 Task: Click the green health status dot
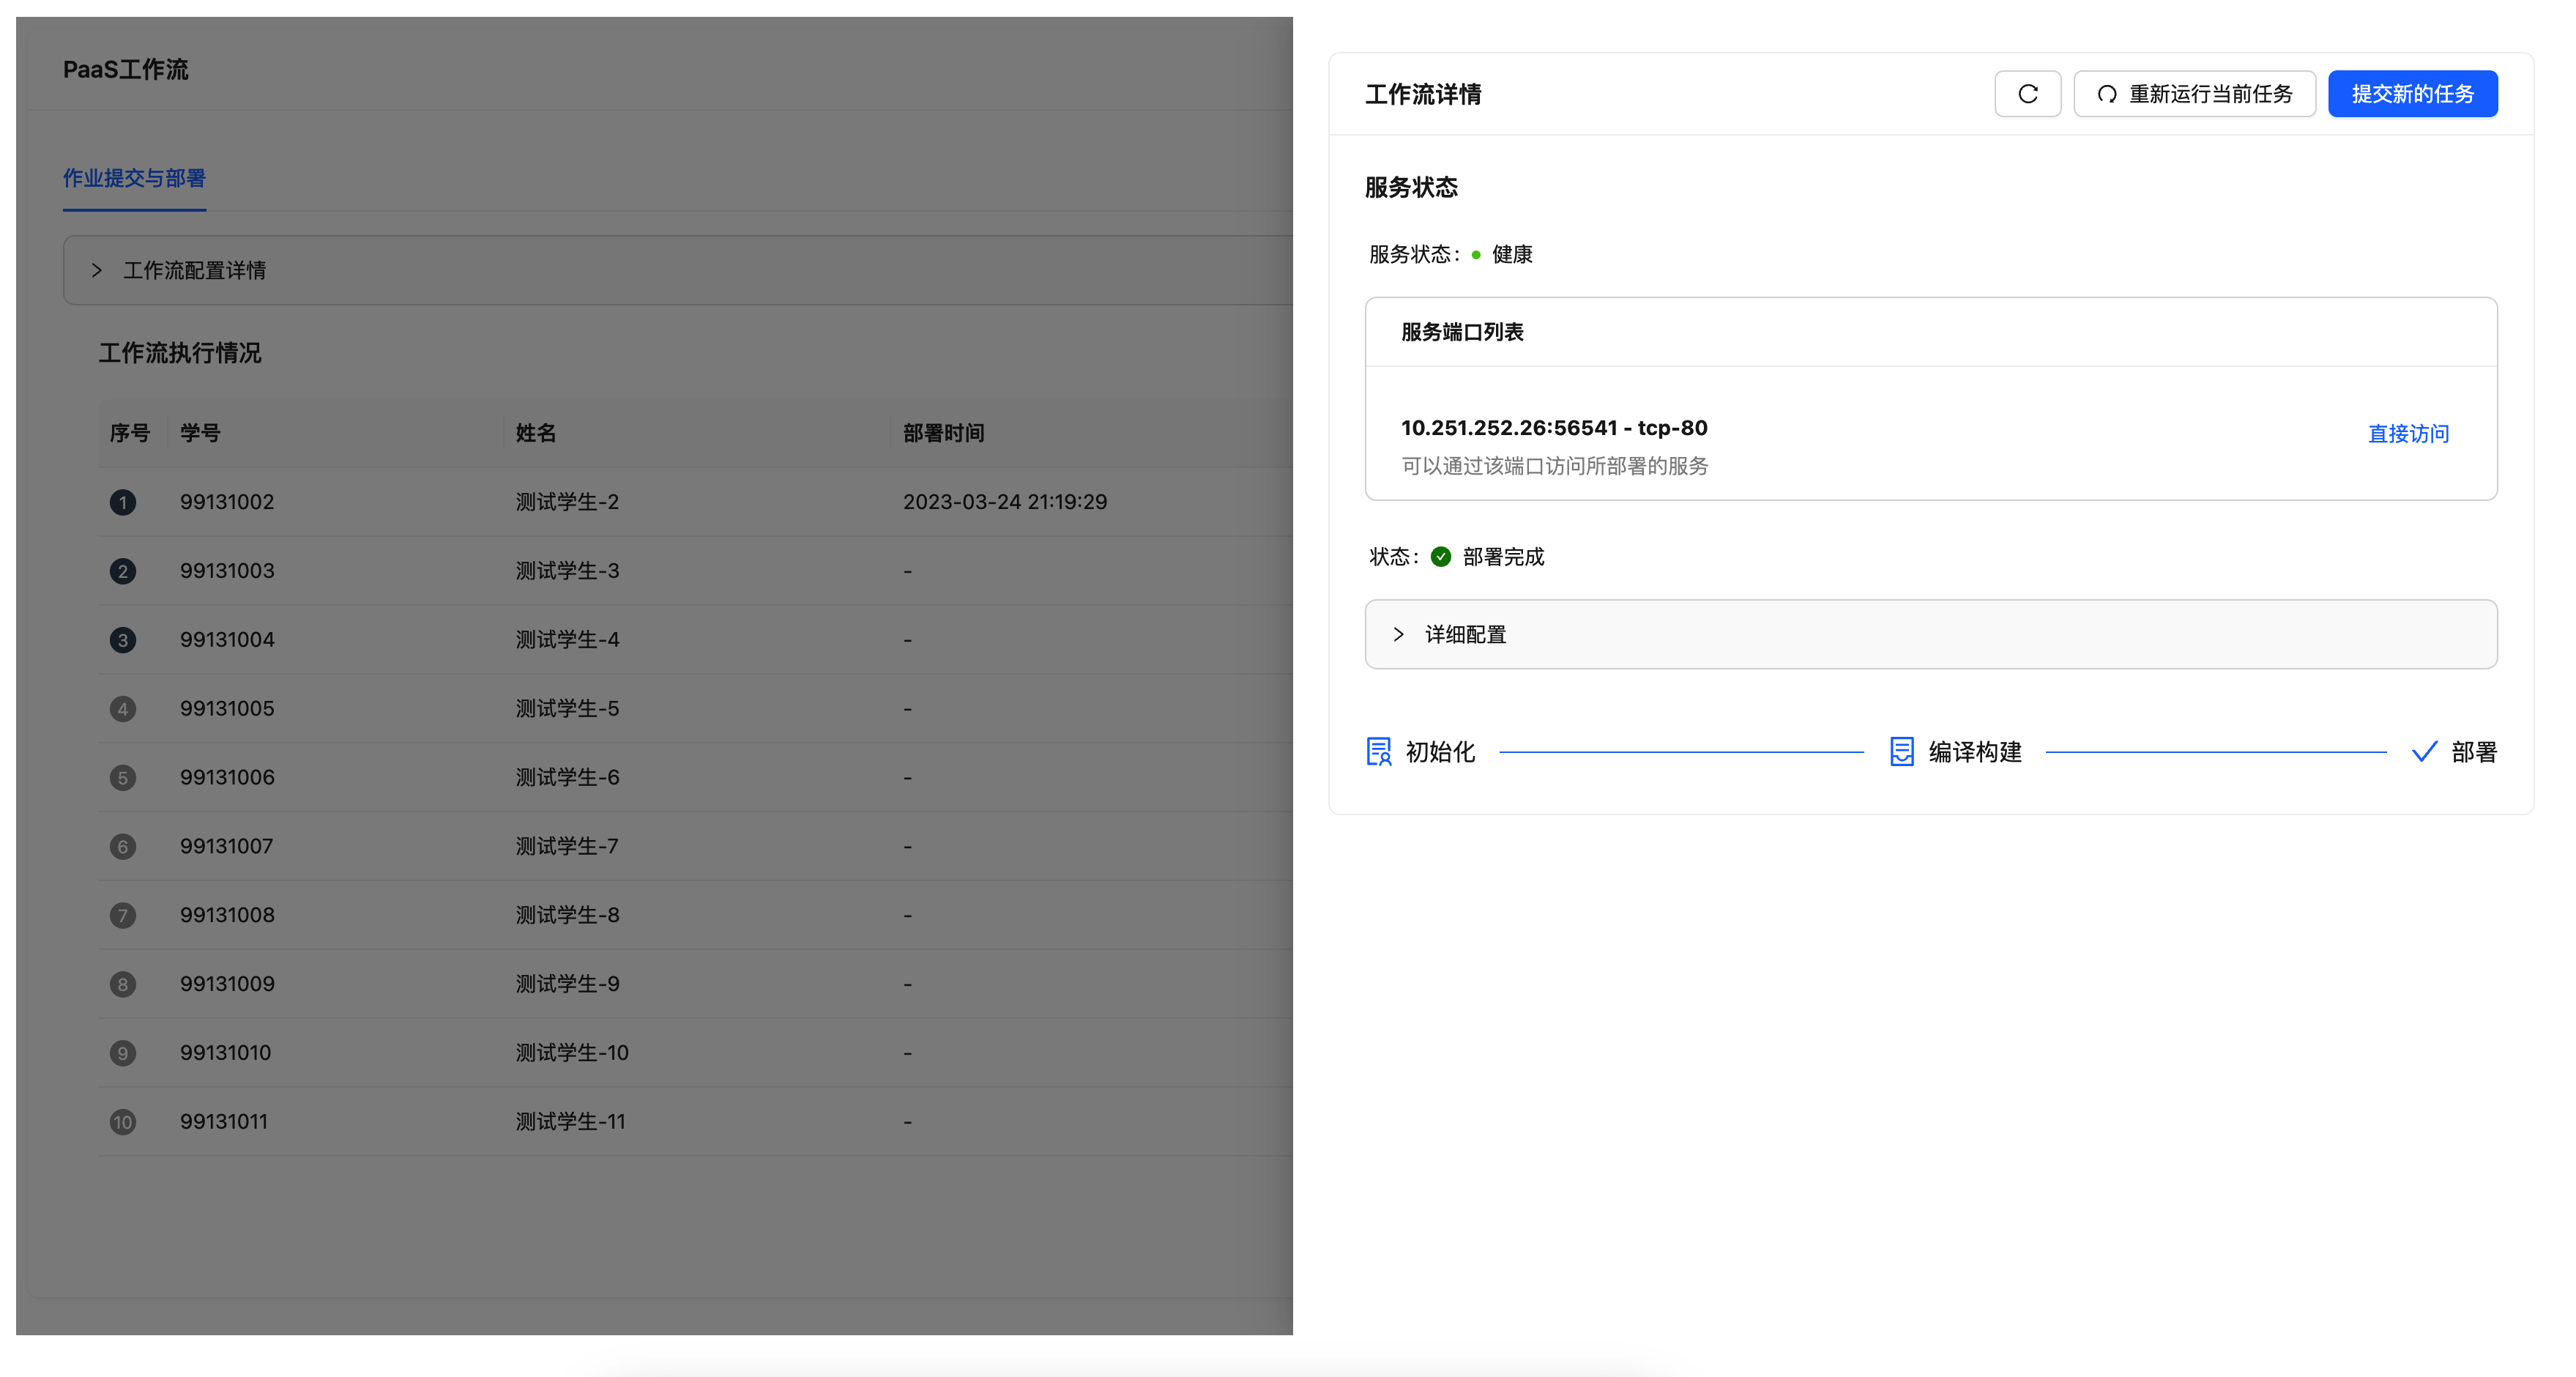point(1476,255)
